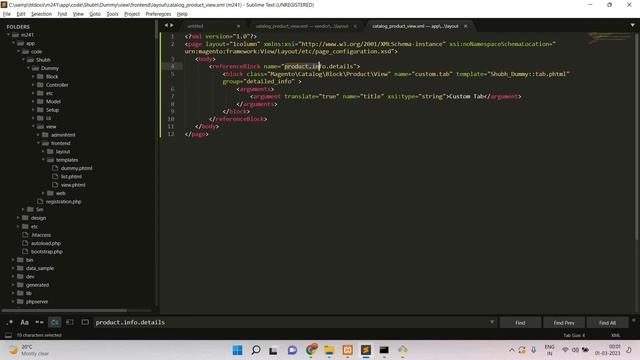Expand the Setup folder
Image resolution: width=640 pixels, height=360 pixels.
33,110
